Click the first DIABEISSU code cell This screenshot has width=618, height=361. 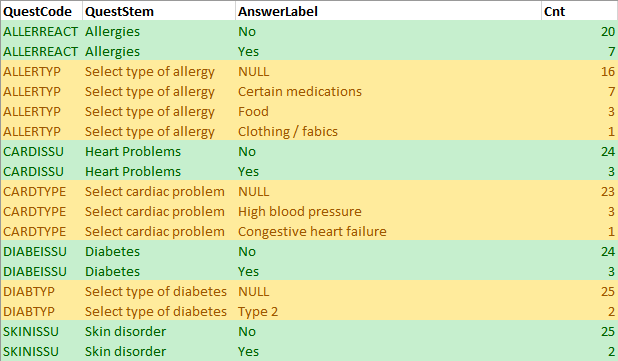click(x=41, y=251)
